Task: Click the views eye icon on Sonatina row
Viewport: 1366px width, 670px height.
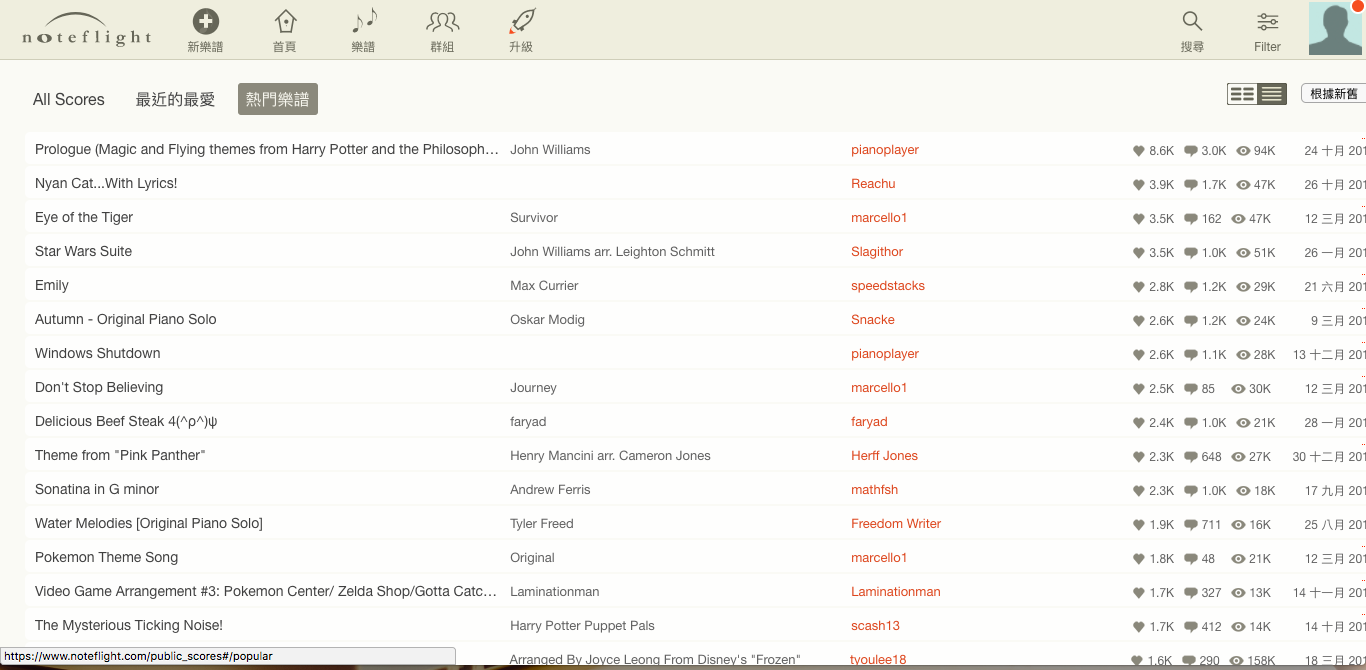Action: pyautogui.click(x=1244, y=491)
